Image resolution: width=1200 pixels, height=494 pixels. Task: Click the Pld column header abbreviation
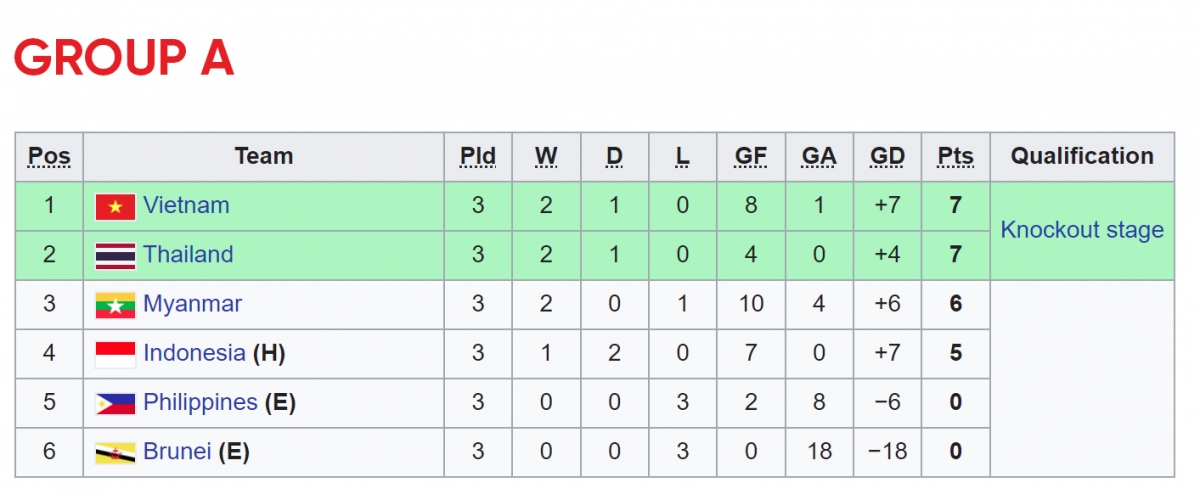tap(478, 156)
